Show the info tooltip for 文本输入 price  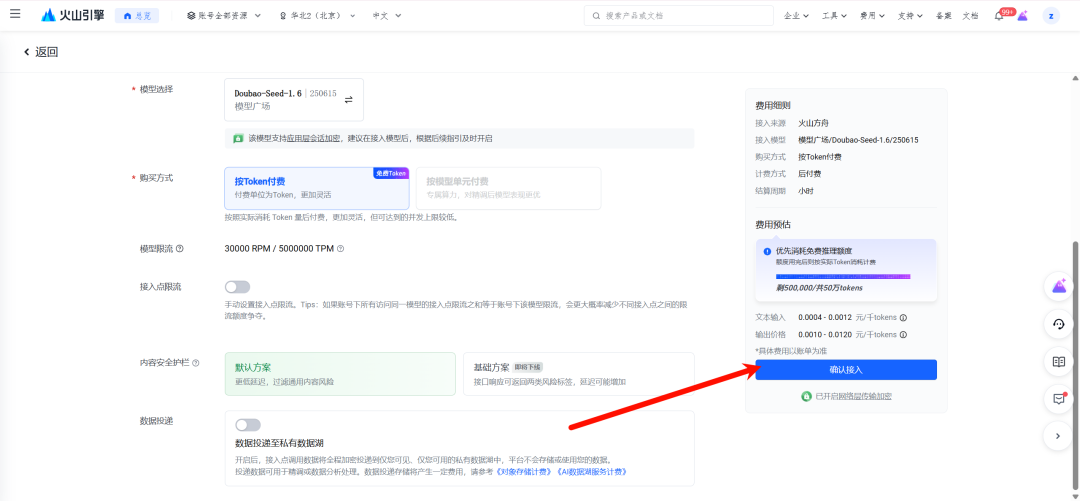point(903,318)
